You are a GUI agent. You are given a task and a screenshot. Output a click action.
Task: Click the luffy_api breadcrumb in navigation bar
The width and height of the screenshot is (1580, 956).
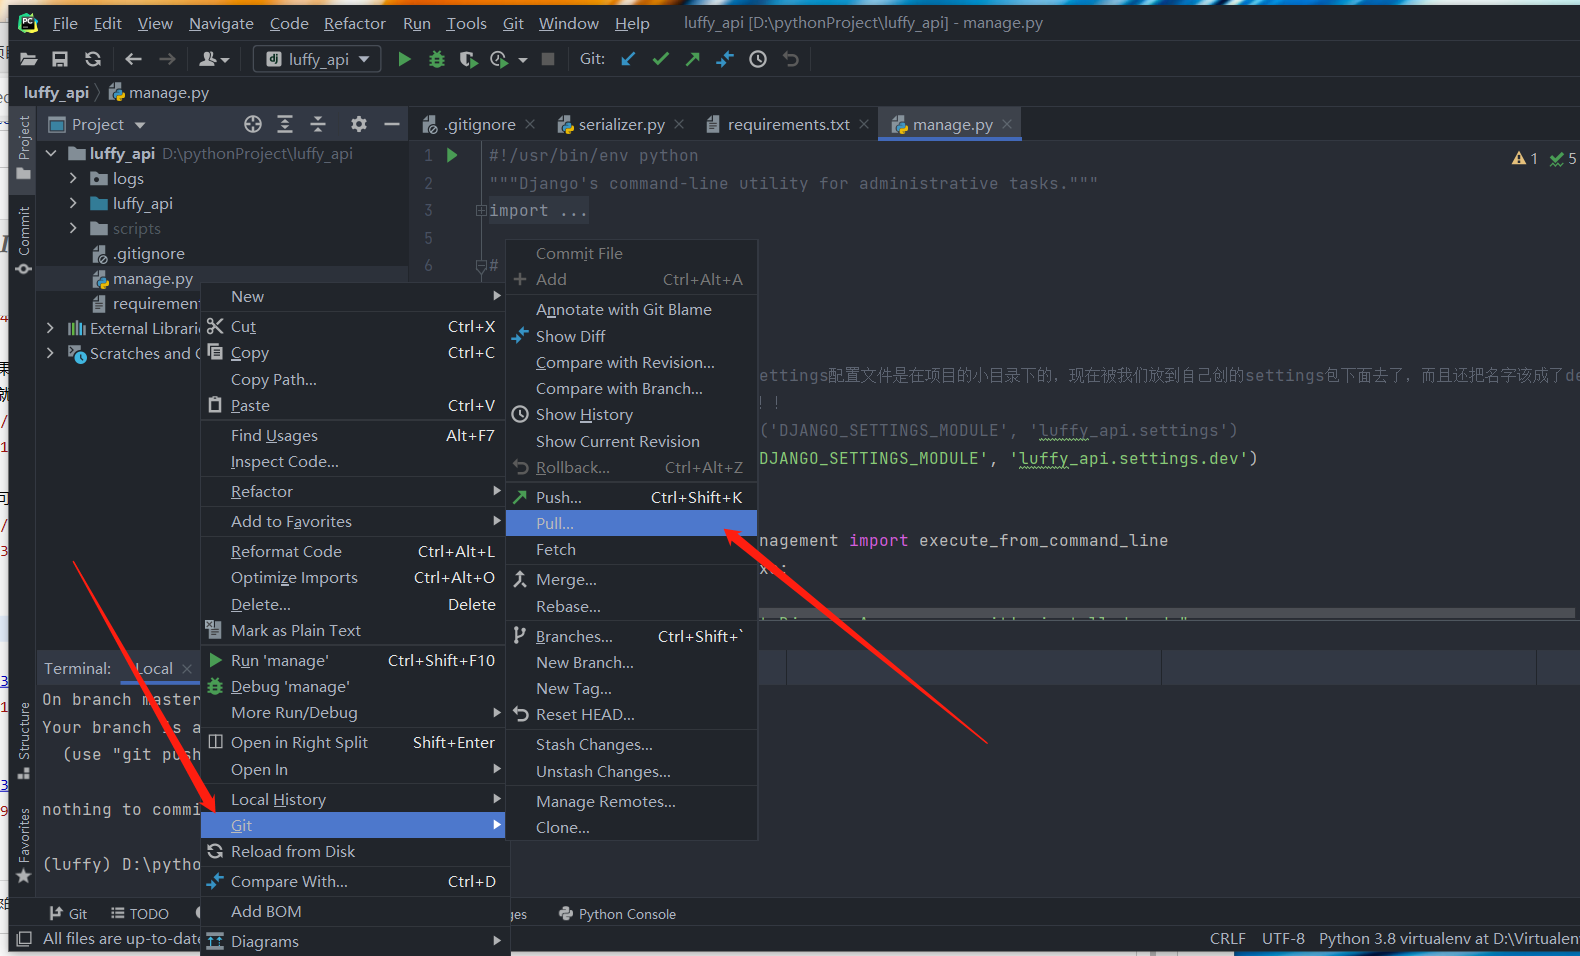click(x=56, y=93)
